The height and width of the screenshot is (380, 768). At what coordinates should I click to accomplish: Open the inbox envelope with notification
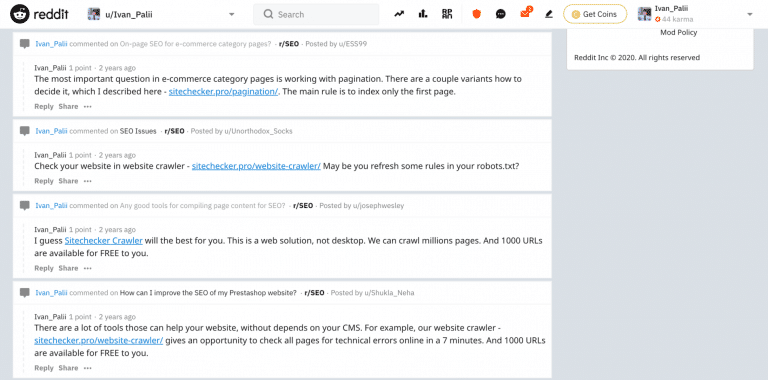click(526, 13)
